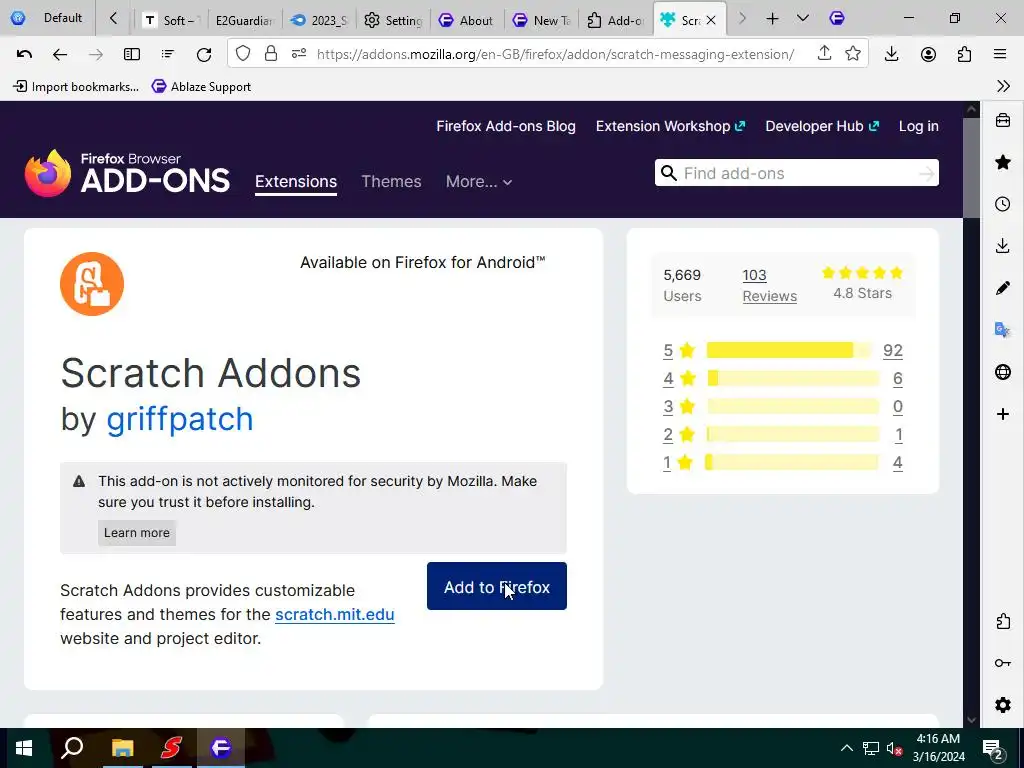Open the scratch.mit.edu link
This screenshot has height=768, width=1024.
click(334, 615)
